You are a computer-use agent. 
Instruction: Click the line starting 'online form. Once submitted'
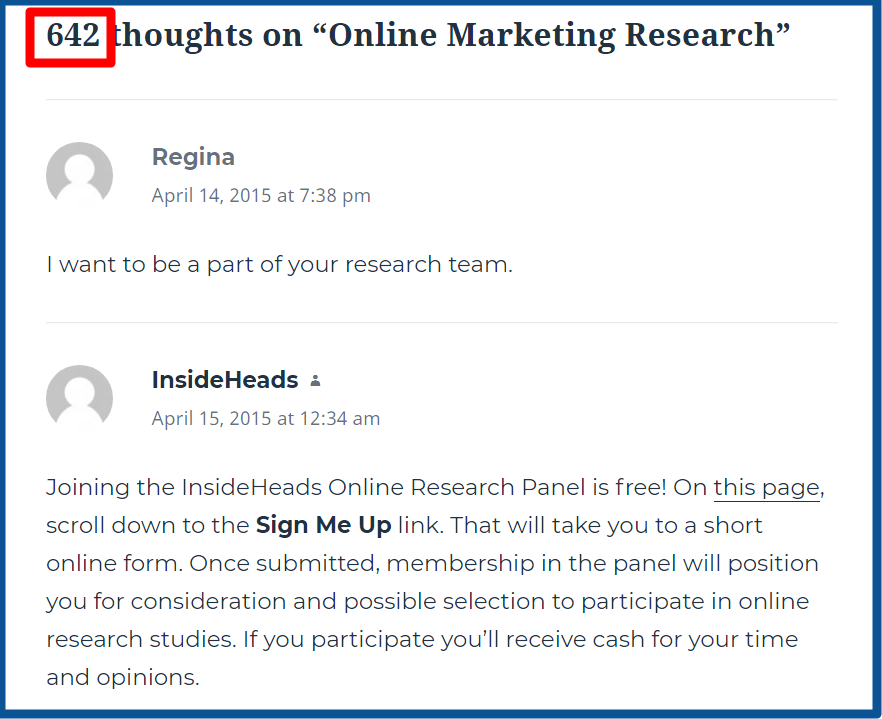point(432,563)
